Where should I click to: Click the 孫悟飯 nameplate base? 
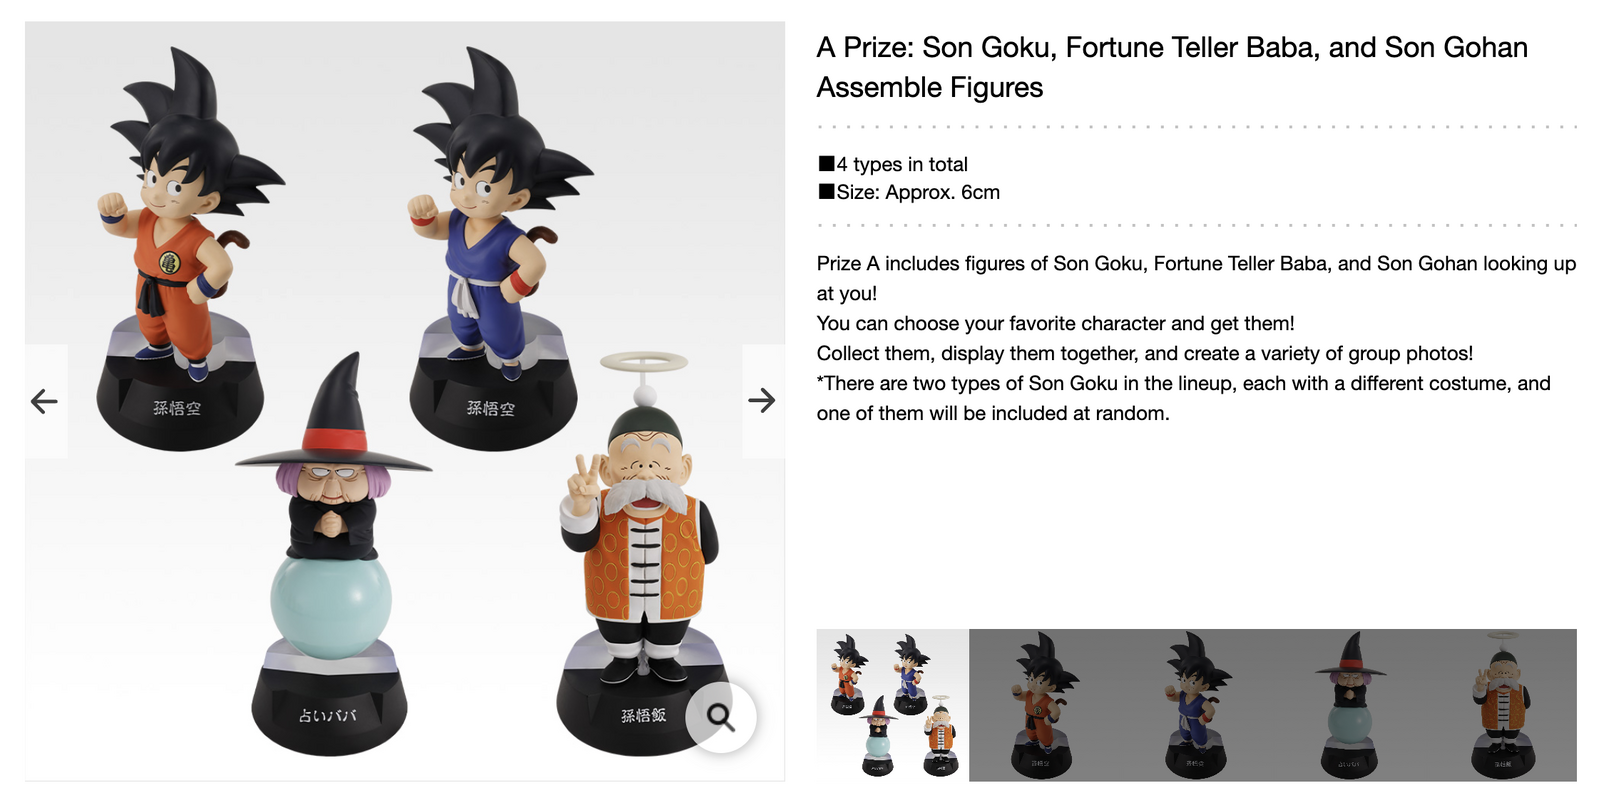(642, 716)
